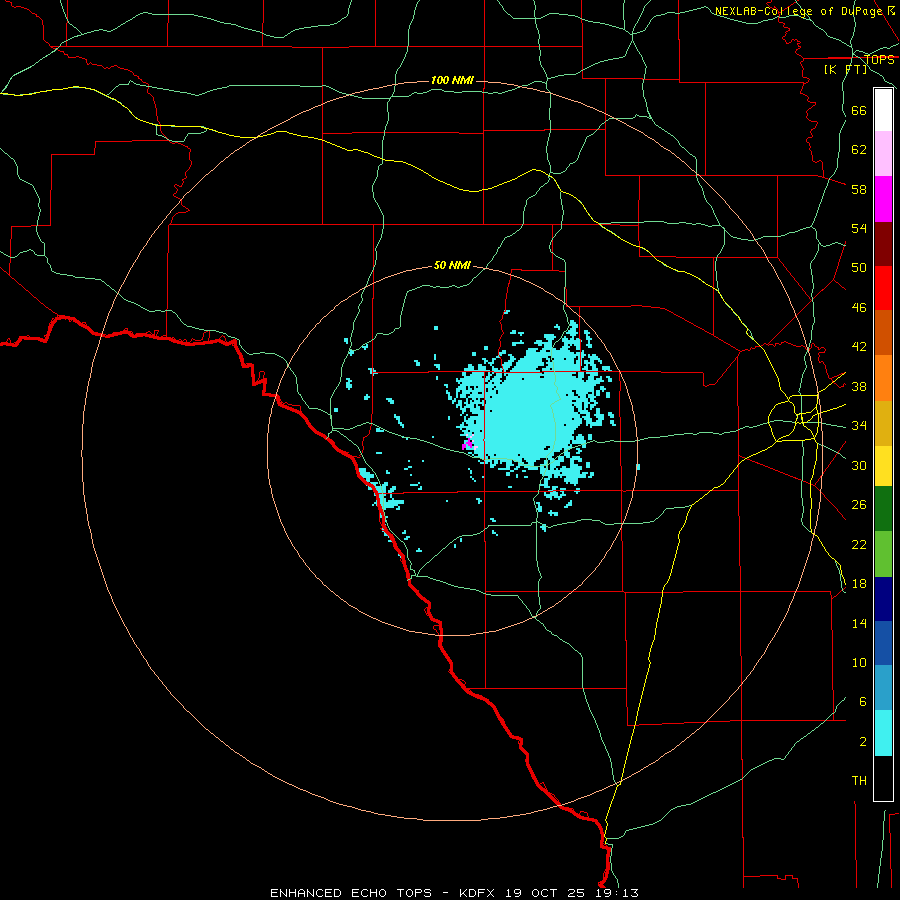The image size is (900, 900).
Task: Click the '30' legend value
Action: pos(859,465)
